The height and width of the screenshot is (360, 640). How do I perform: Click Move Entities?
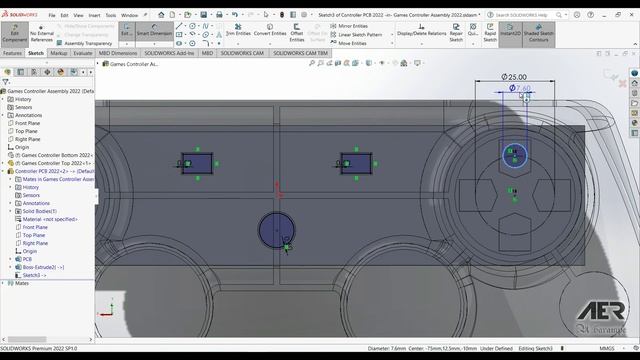(x=348, y=43)
